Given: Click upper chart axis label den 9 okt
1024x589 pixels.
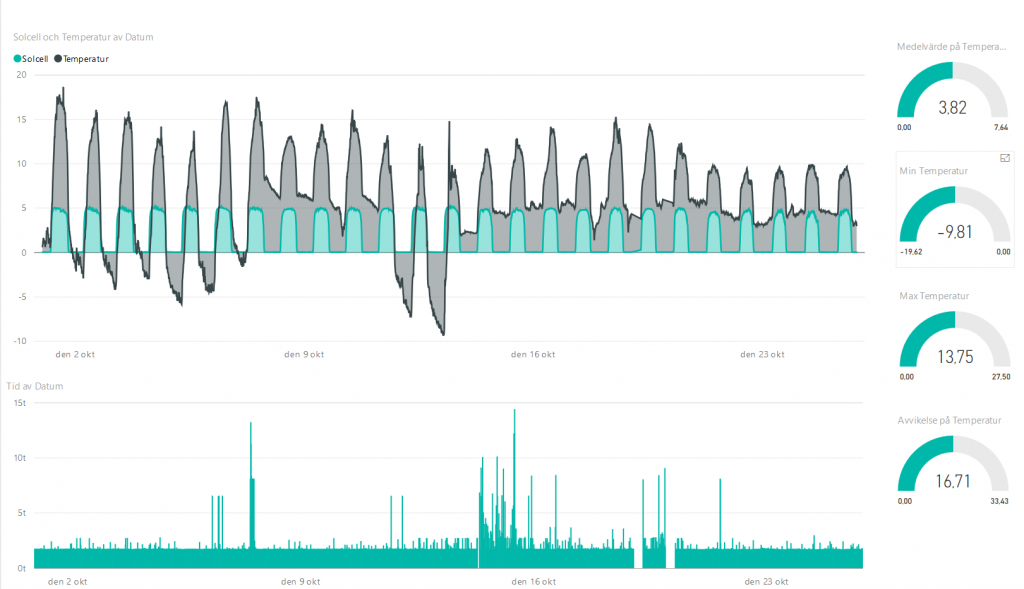Looking at the screenshot, I should [x=304, y=355].
